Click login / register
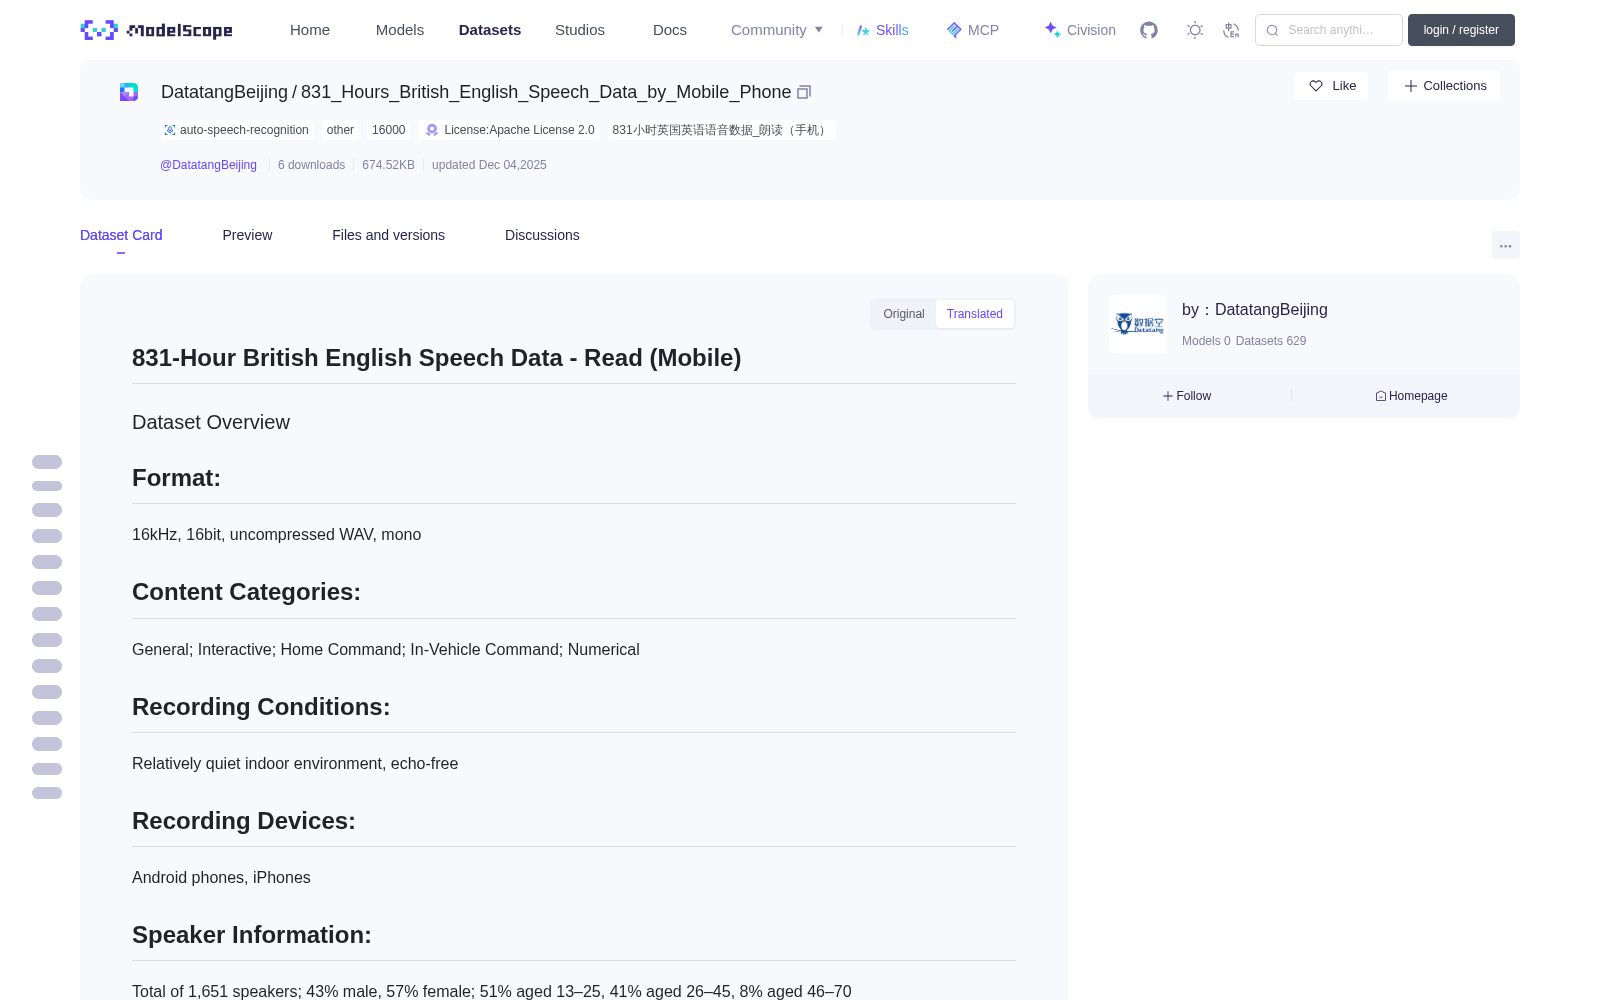The image size is (1600, 1000). pyautogui.click(x=1461, y=30)
